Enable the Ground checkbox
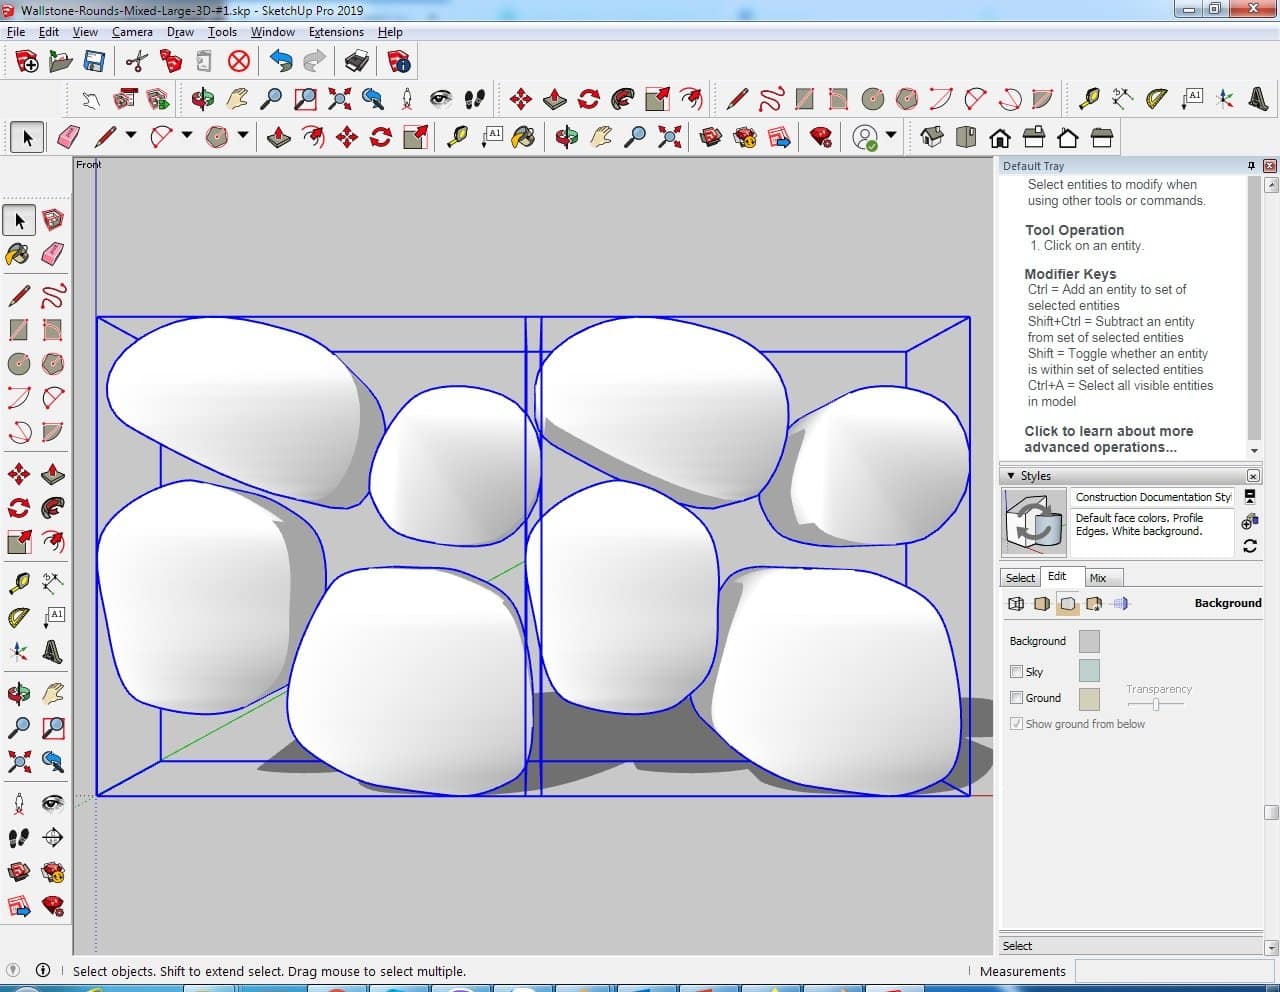Screen dimensions: 1280x992 1016,698
